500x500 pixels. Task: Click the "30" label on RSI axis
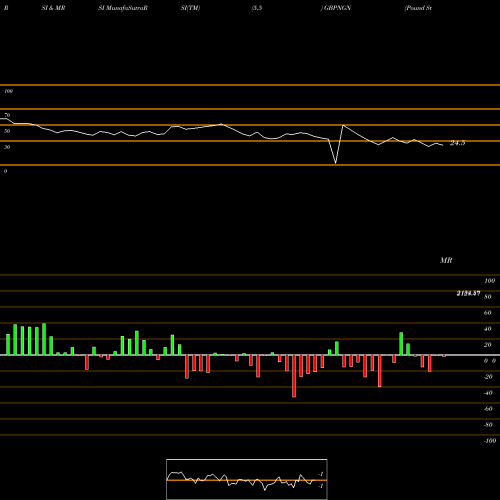[7, 147]
